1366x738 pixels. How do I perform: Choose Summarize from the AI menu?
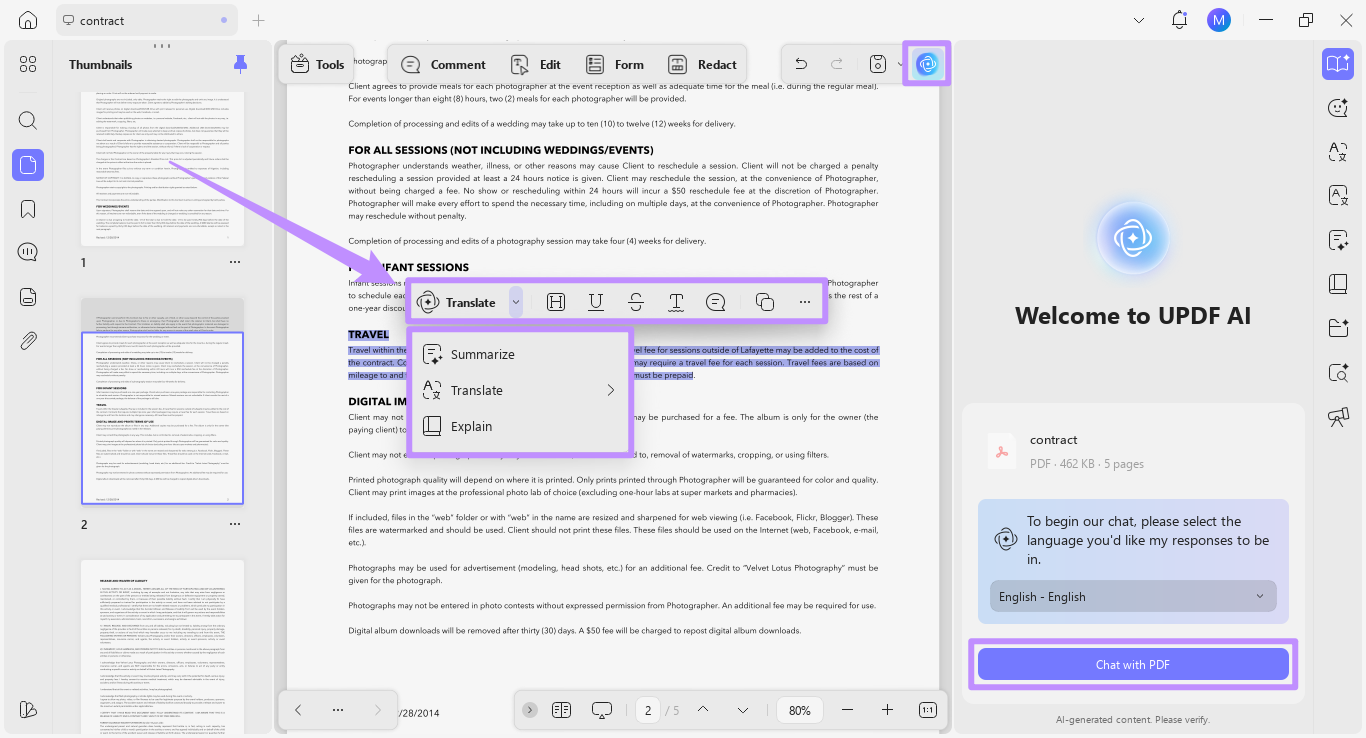[x=520, y=354]
